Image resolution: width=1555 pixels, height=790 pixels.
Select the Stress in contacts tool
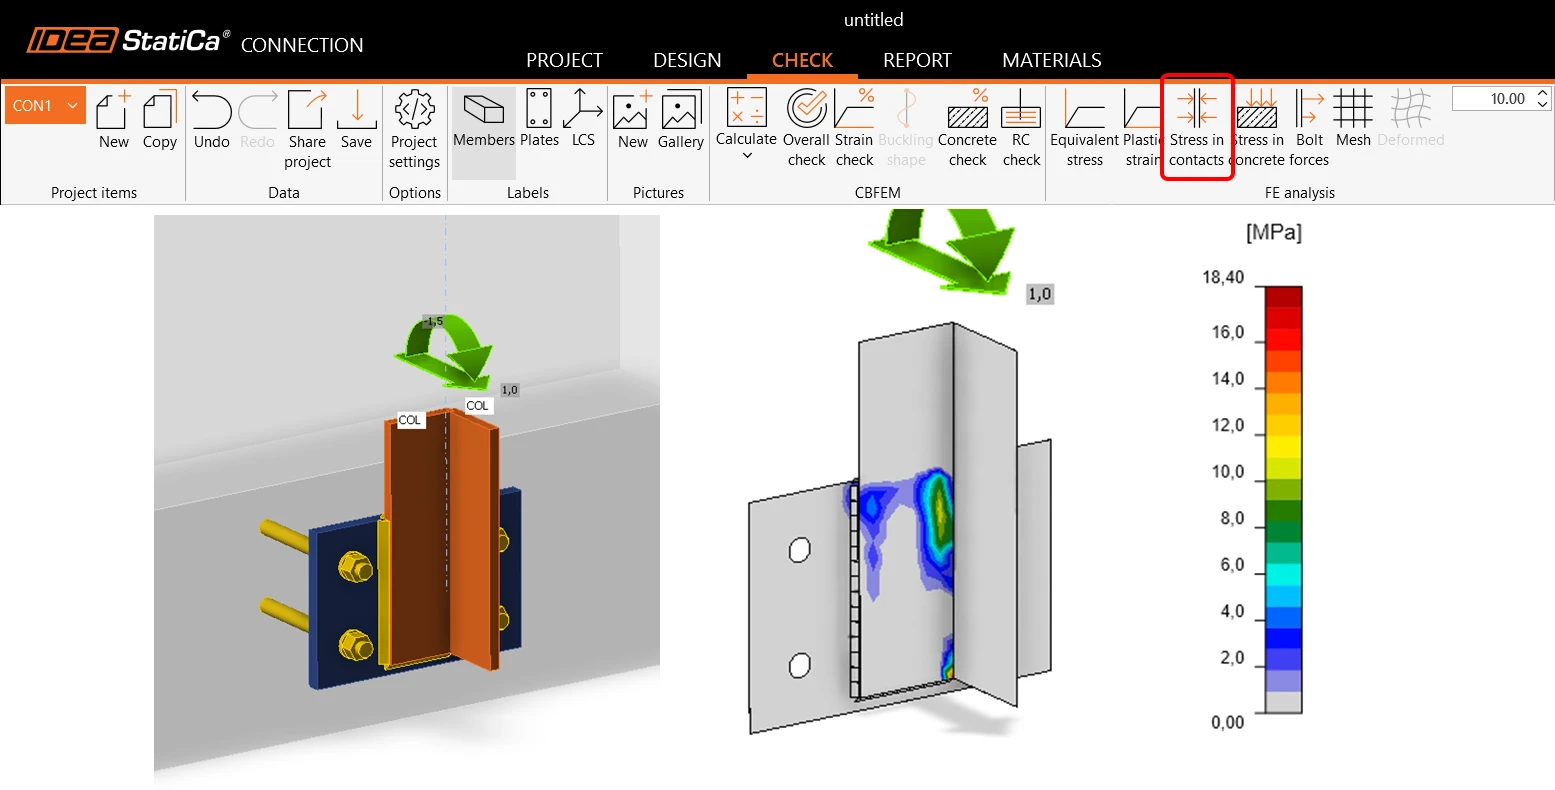tap(1196, 128)
